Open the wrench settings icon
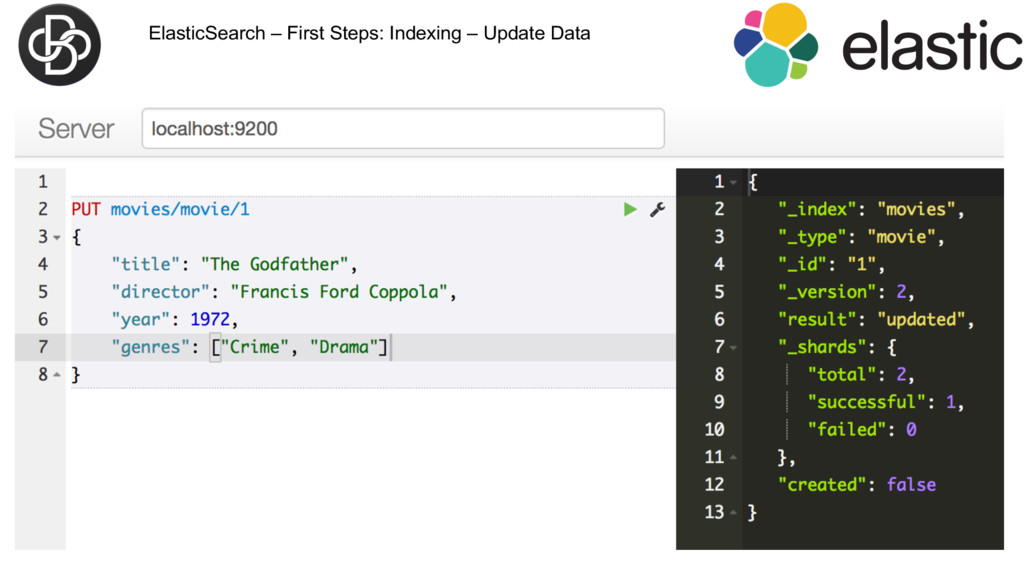The width and height of the screenshot is (1024, 576). [x=657, y=210]
